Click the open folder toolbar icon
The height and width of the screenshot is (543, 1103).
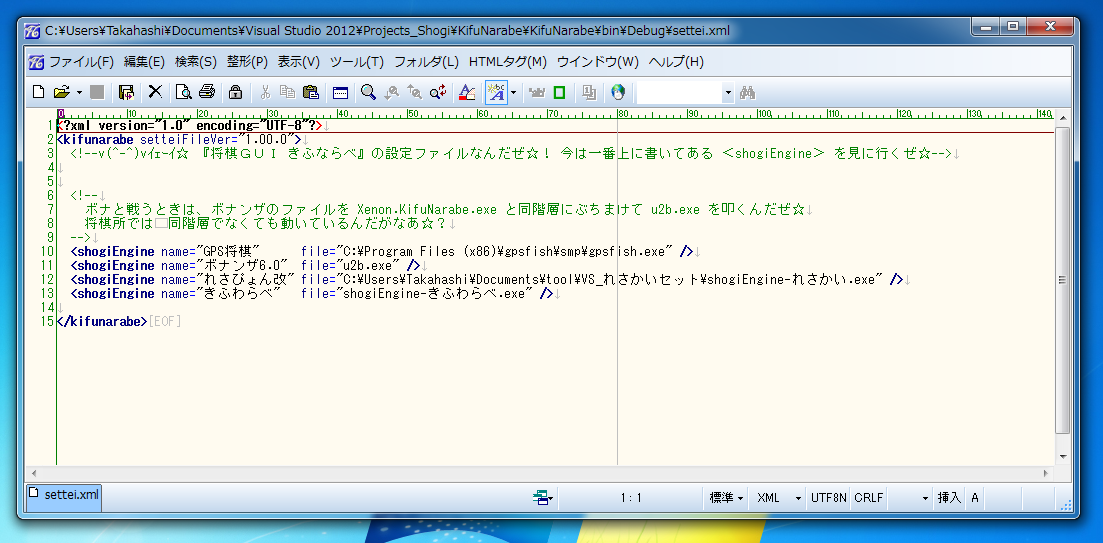coord(63,92)
